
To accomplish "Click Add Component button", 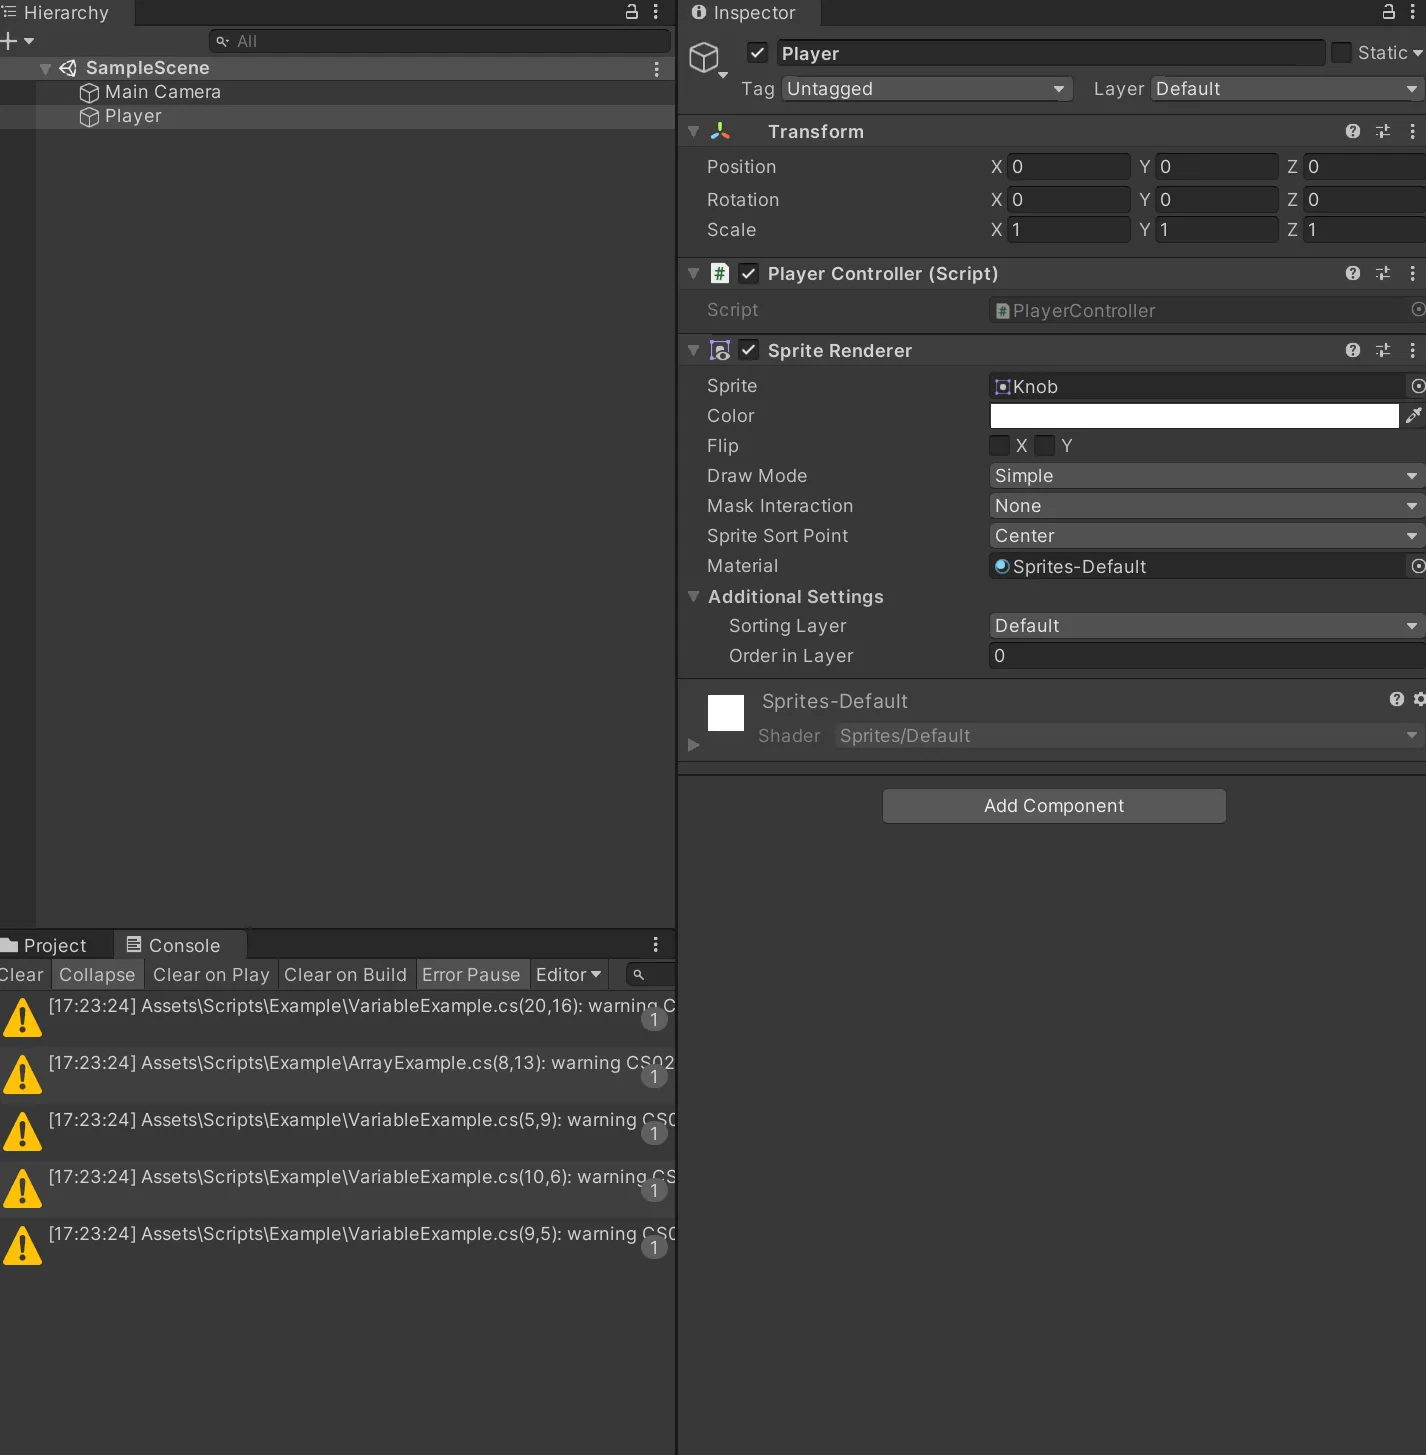I will (1054, 806).
